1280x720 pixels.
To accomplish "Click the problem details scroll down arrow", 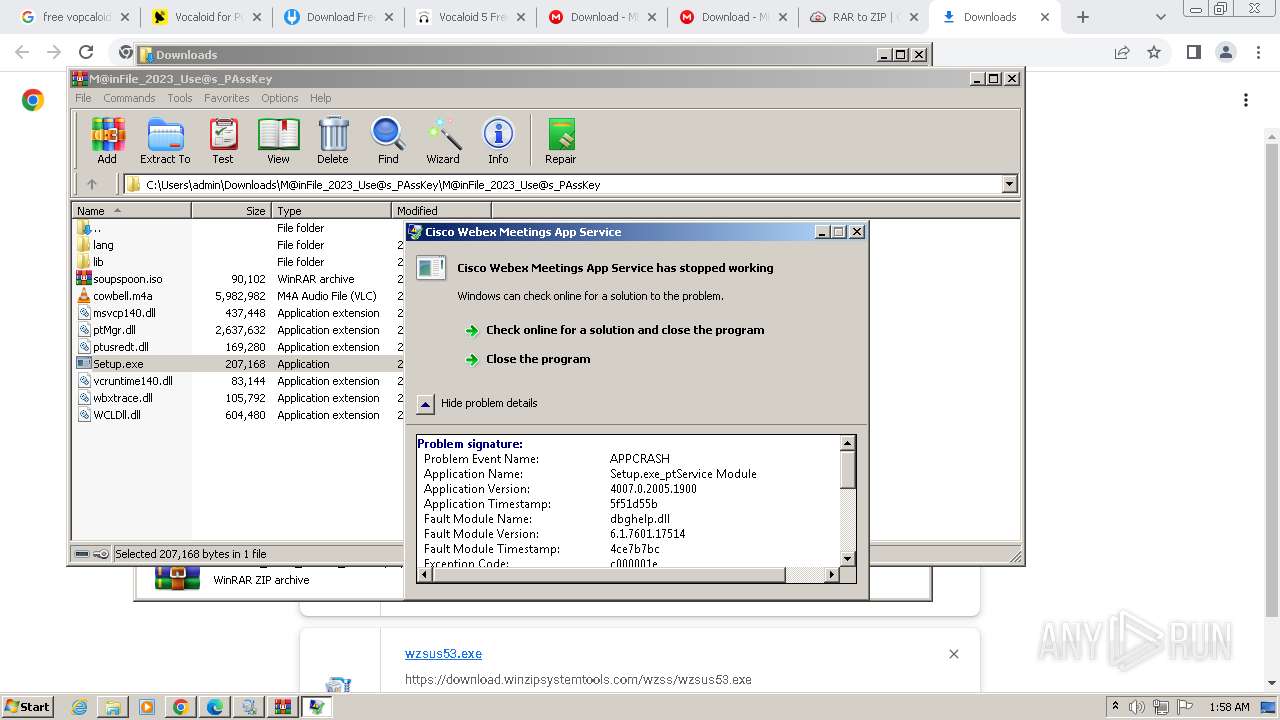I will click(x=847, y=559).
